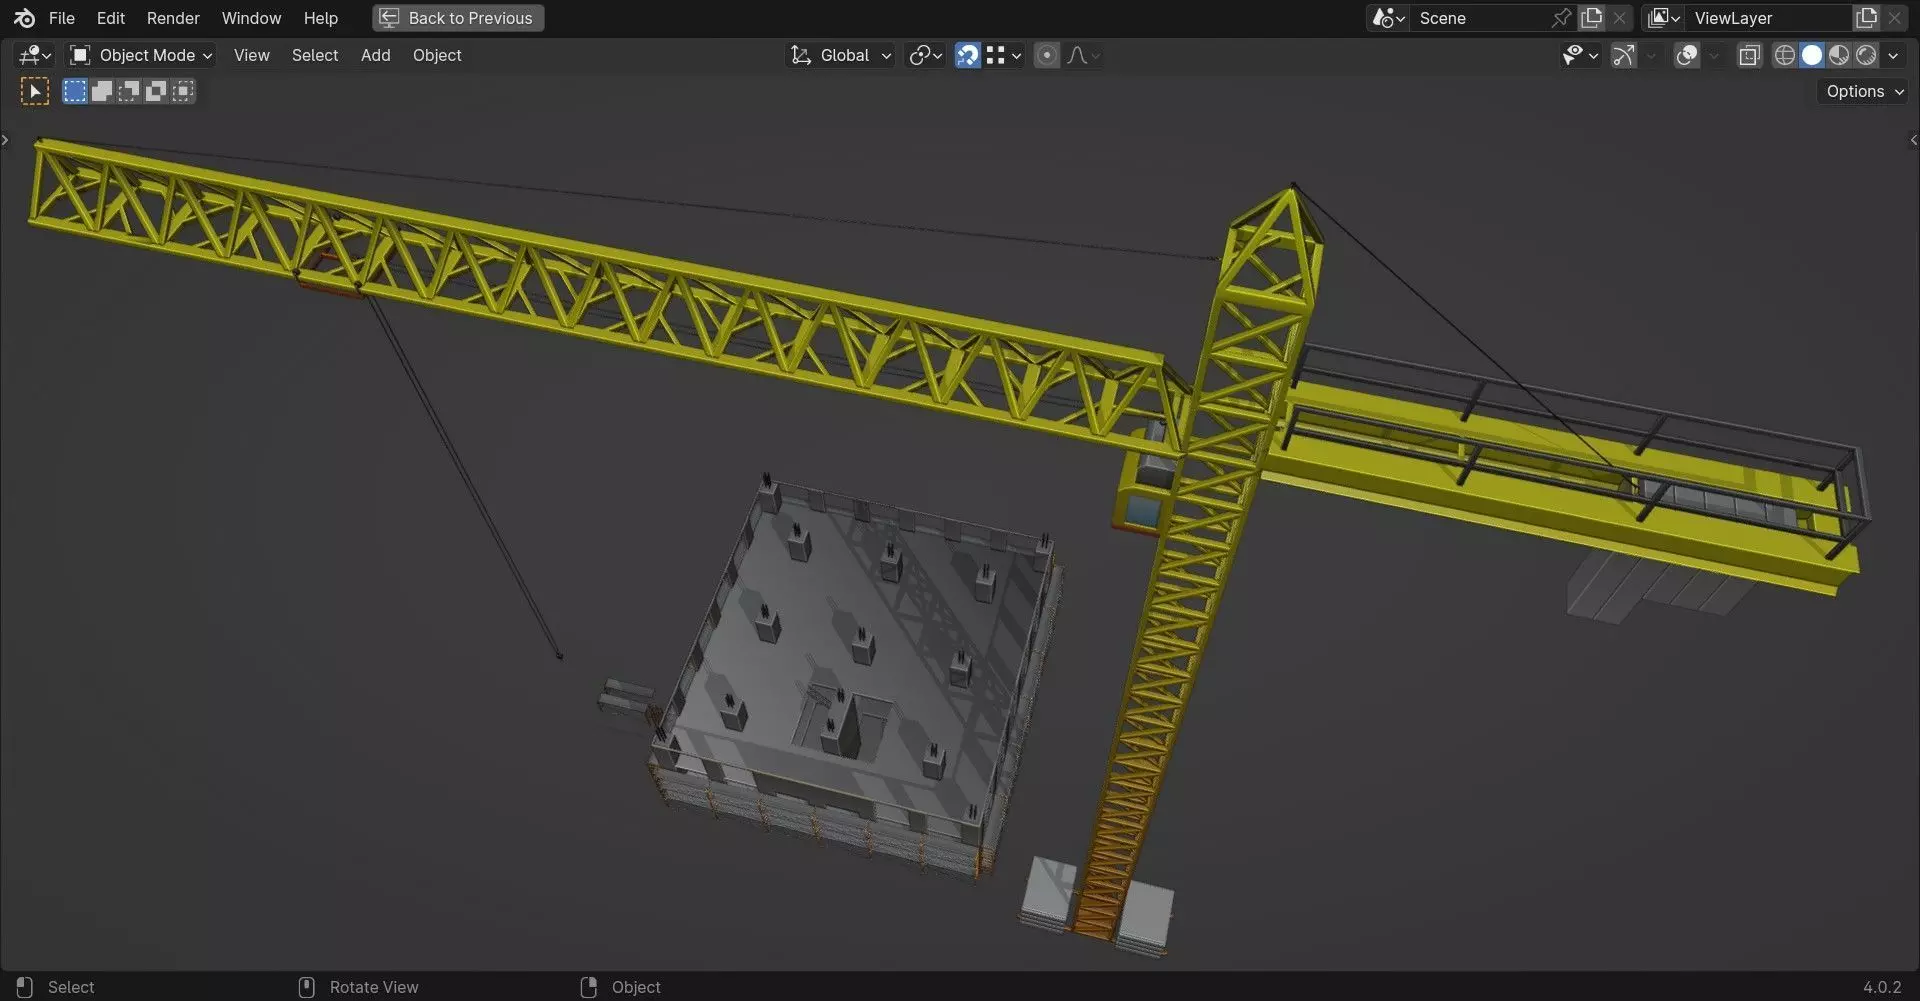Open the Render menu

tap(173, 18)
